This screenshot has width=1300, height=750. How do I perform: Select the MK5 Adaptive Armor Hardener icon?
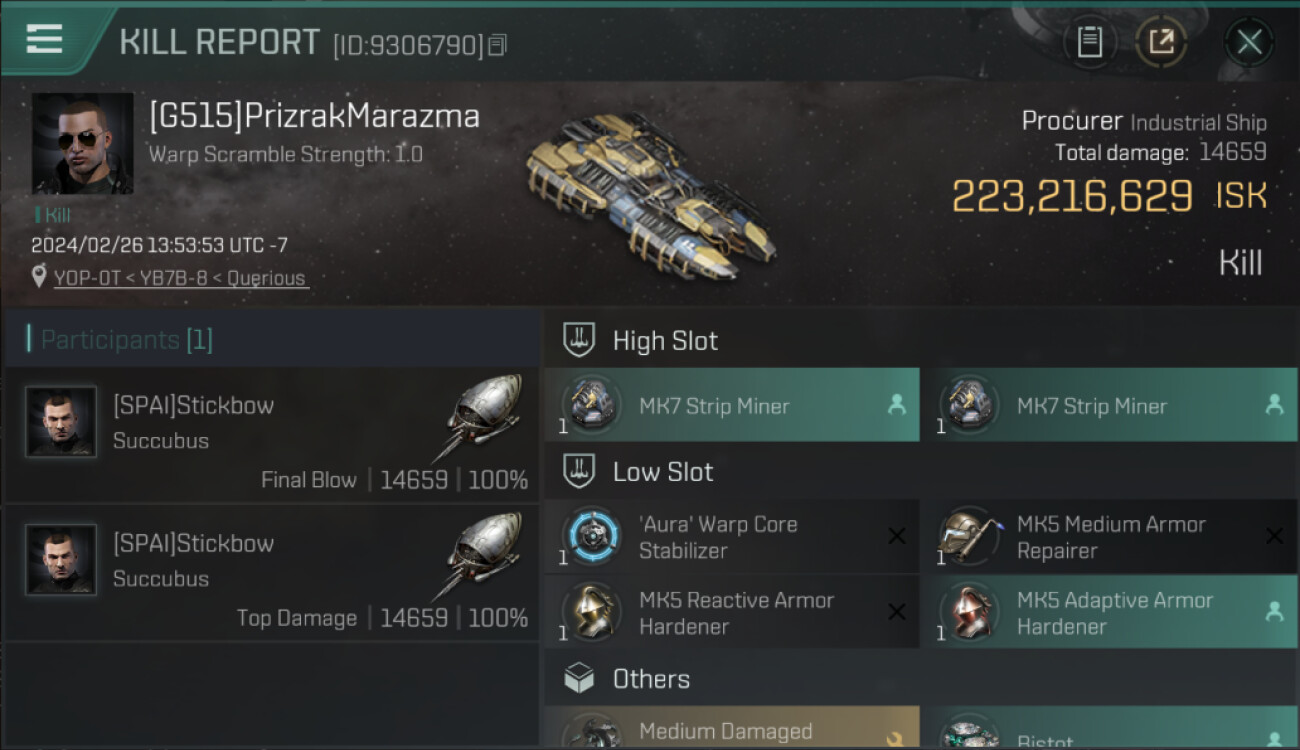click(970, 612)
